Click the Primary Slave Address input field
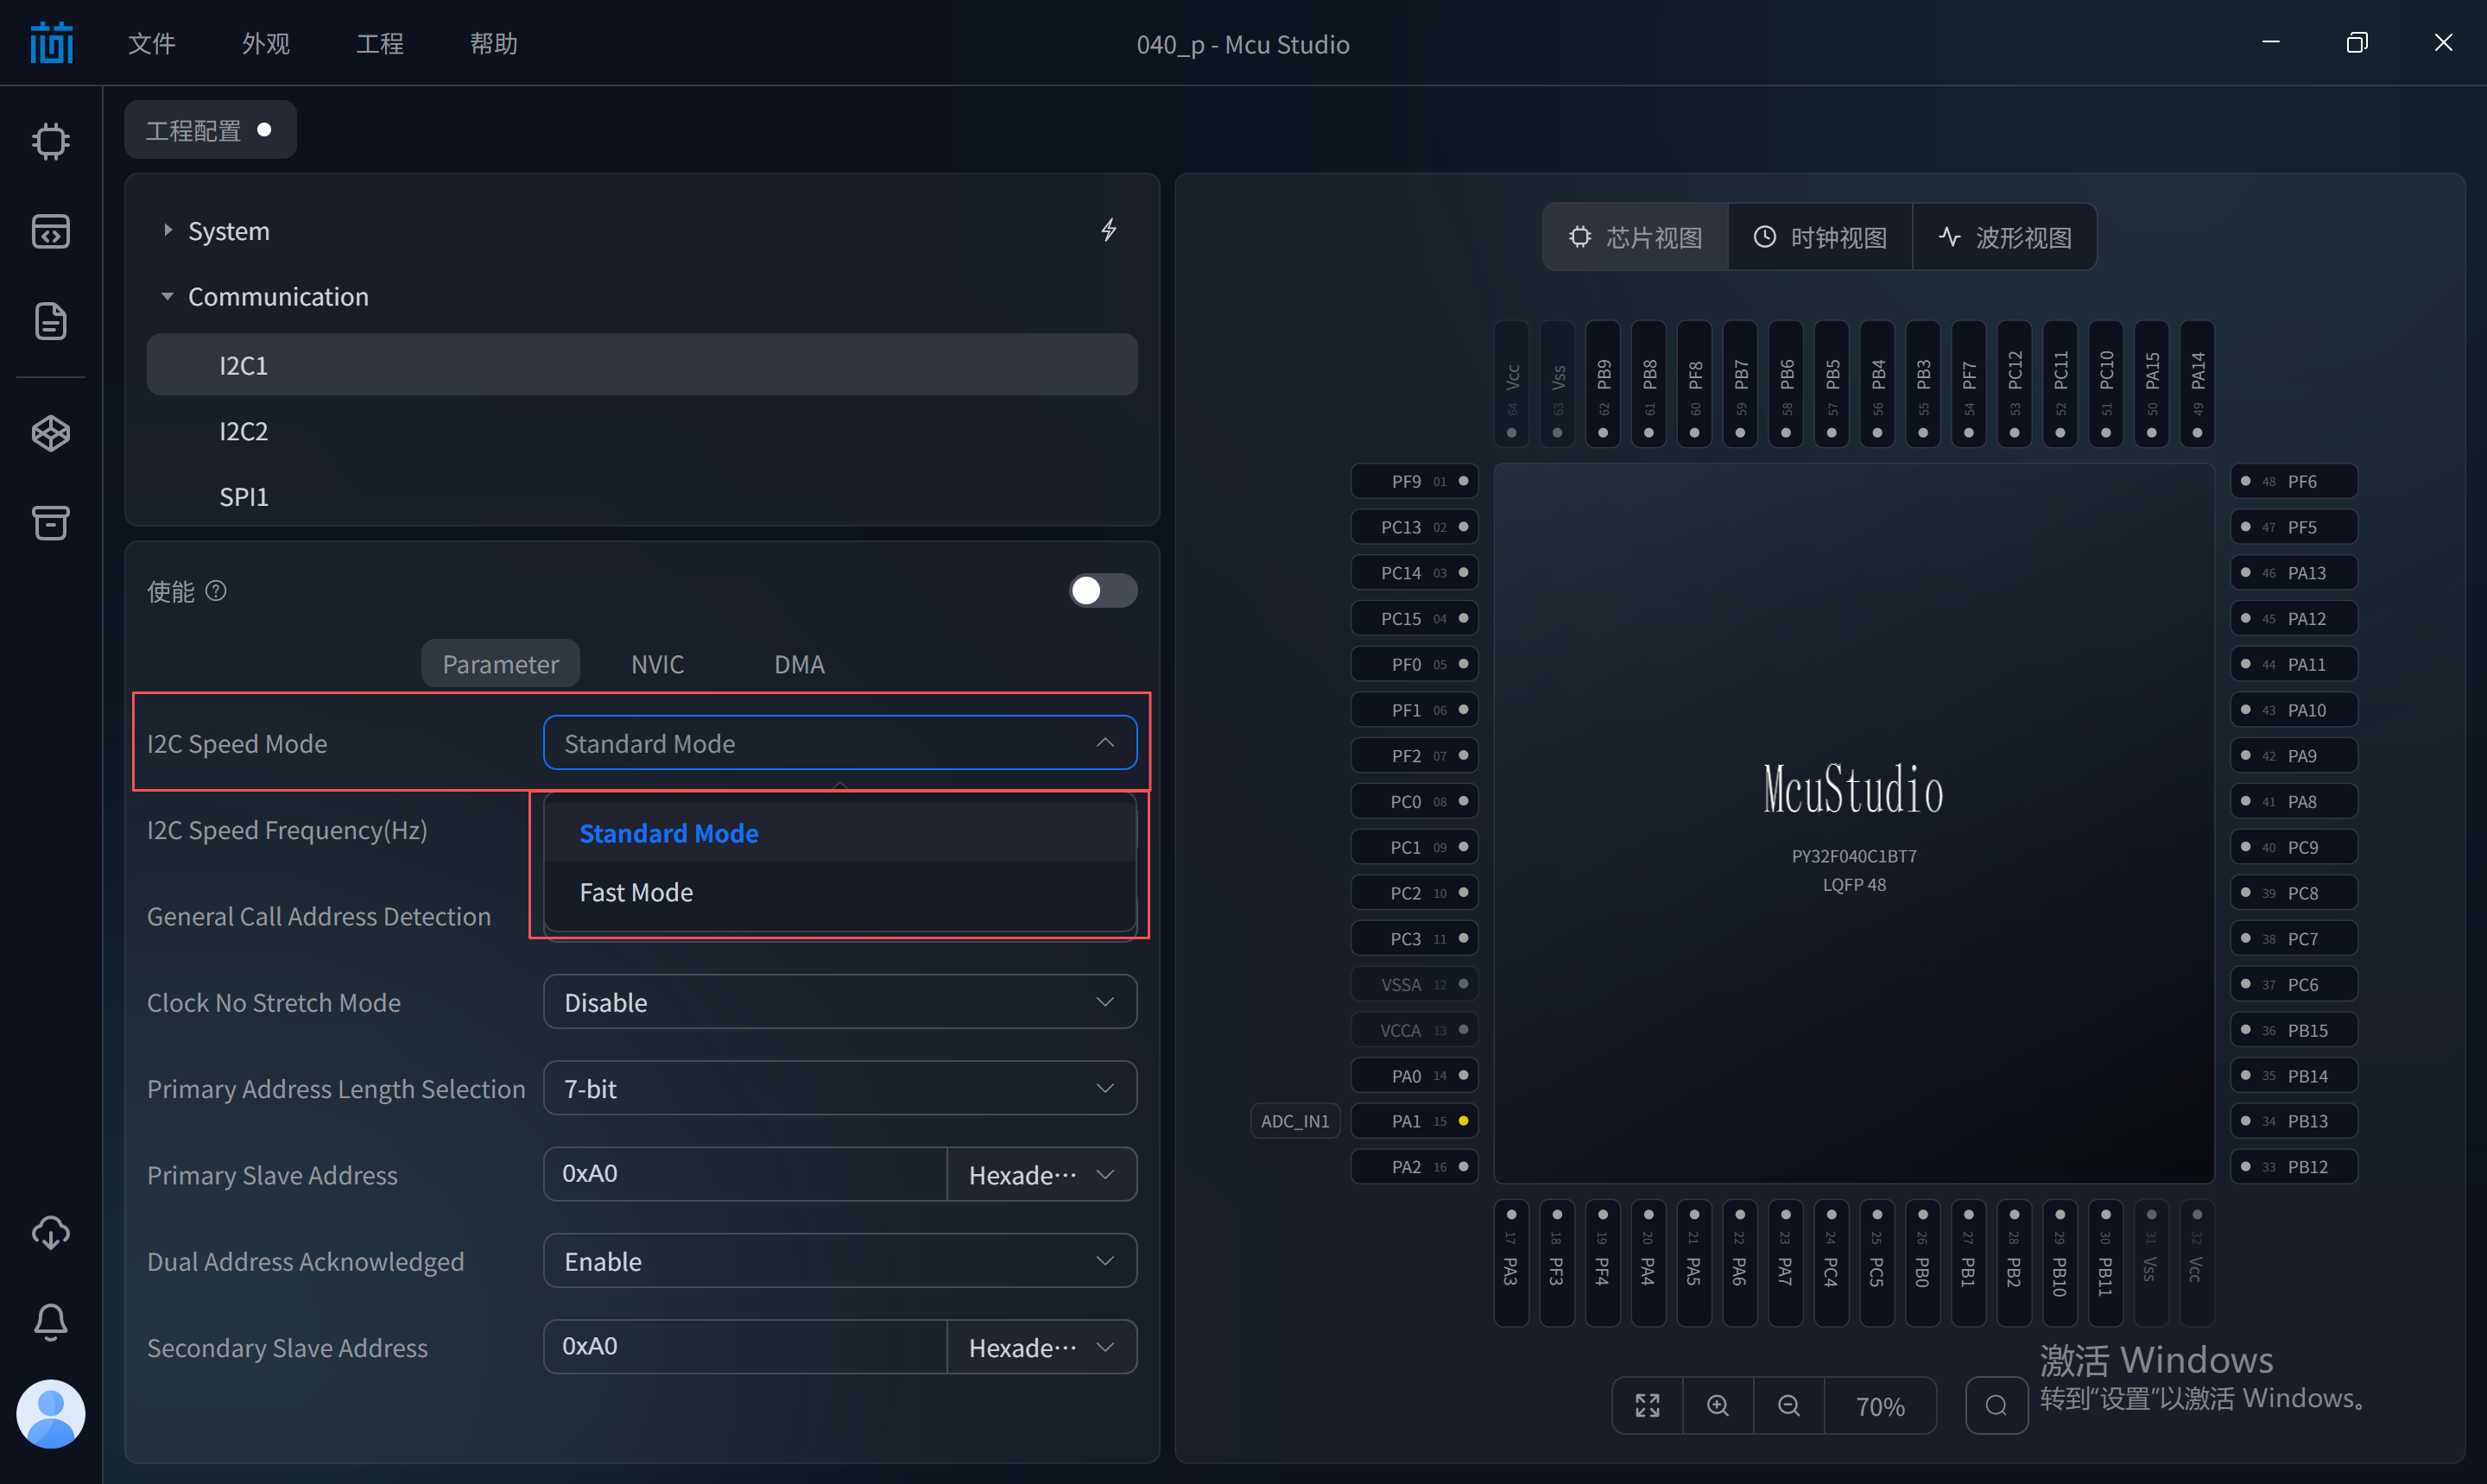The width and height of the screenshot is (2487, 1484). (x=744, y=1174)
